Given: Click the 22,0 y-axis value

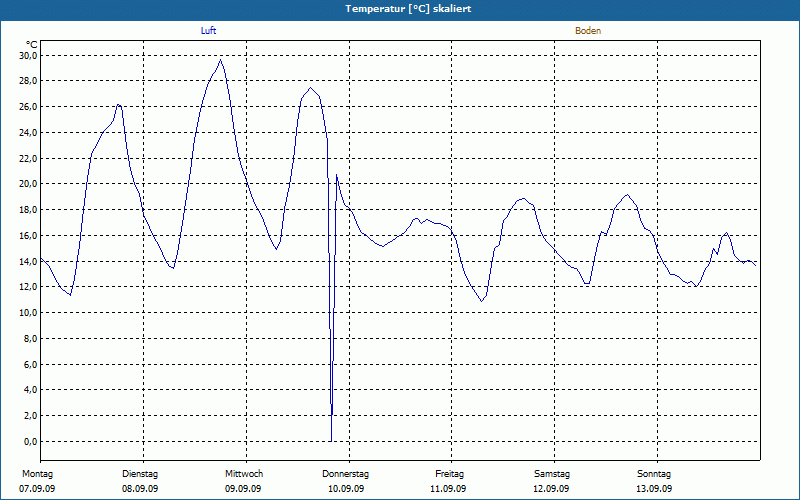Looking at the screenshot, I should coord(30,158).
